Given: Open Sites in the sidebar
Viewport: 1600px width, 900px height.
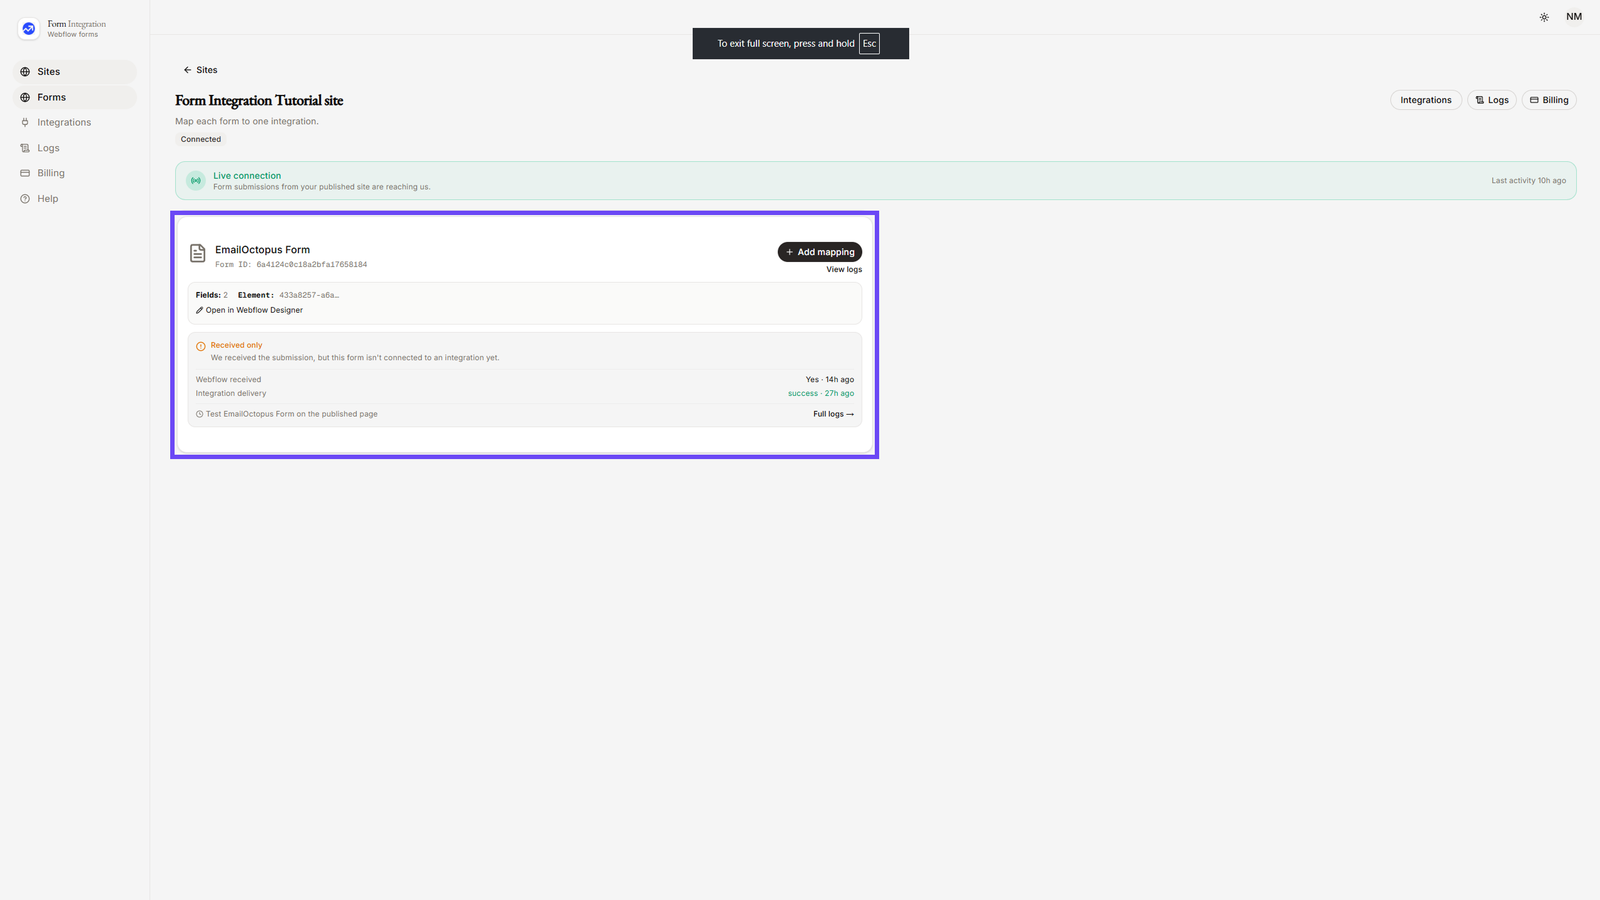Looking at the screenshot, I should pos(75,72).
